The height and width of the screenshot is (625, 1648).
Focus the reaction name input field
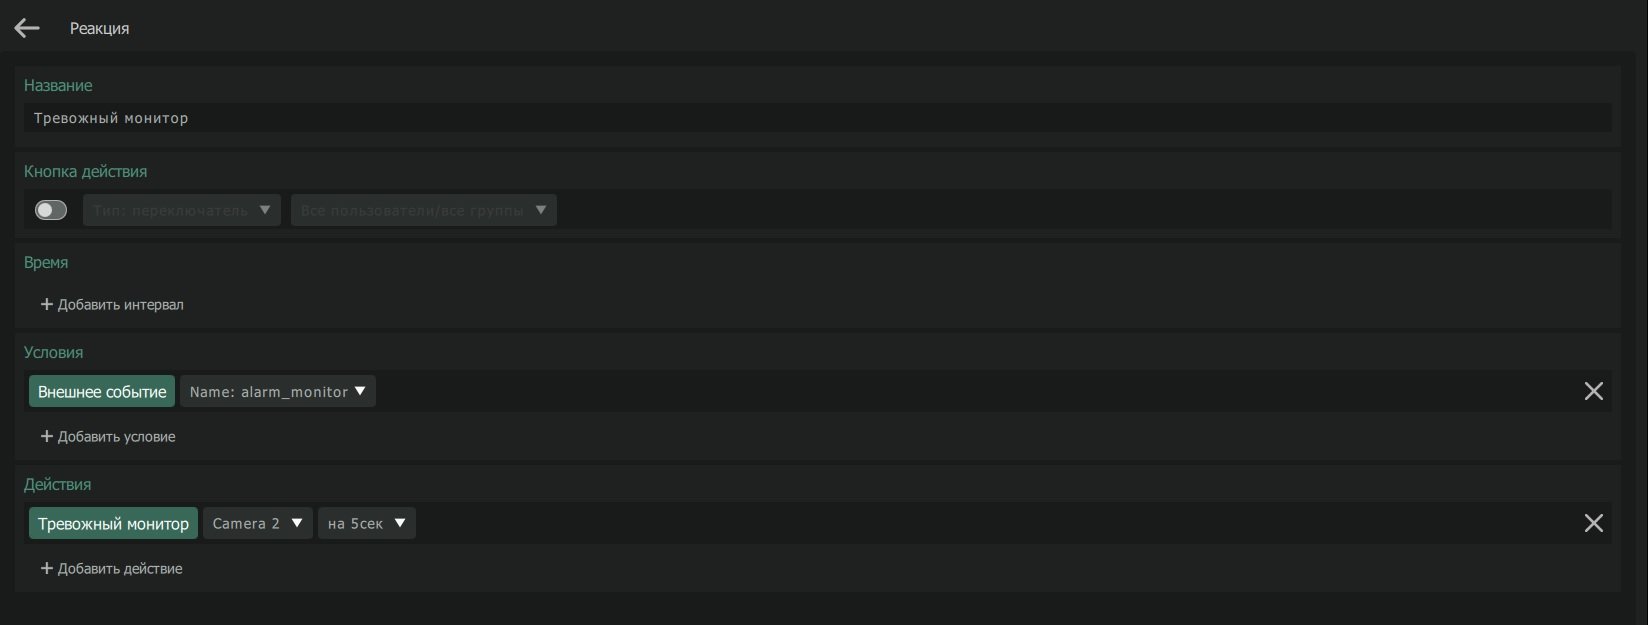(816, 118)
